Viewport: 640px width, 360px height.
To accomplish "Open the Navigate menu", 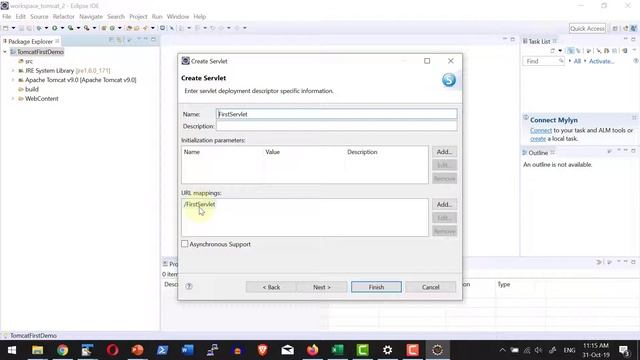I will (x=91, y=16).
